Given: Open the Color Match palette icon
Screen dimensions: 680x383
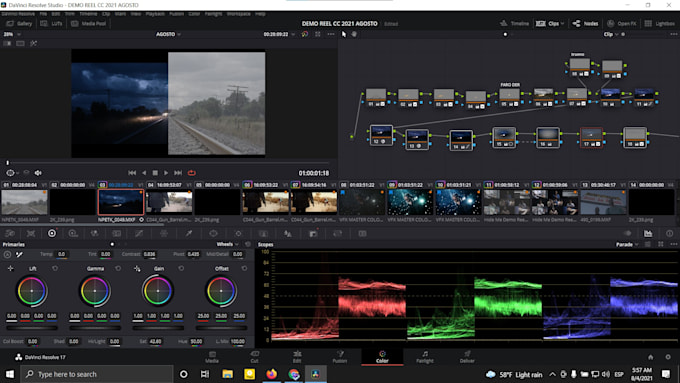Looking at the screenshot, I should coord(31,233).
